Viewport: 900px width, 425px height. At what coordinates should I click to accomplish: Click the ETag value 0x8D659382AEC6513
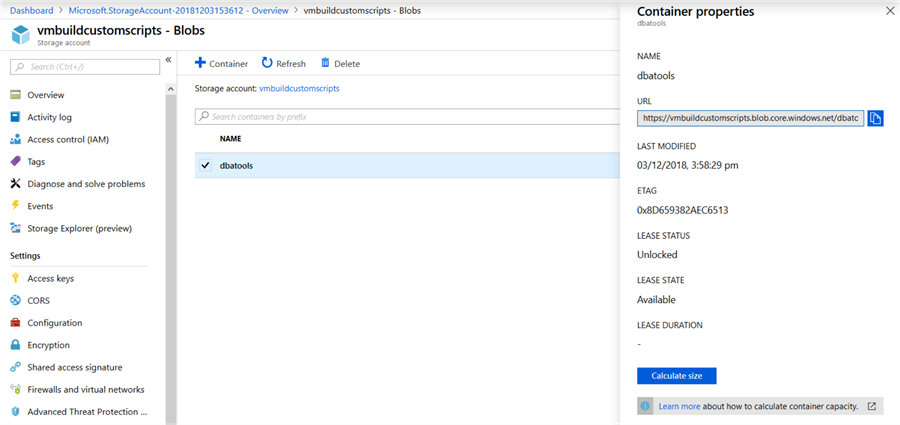point(682,210)
